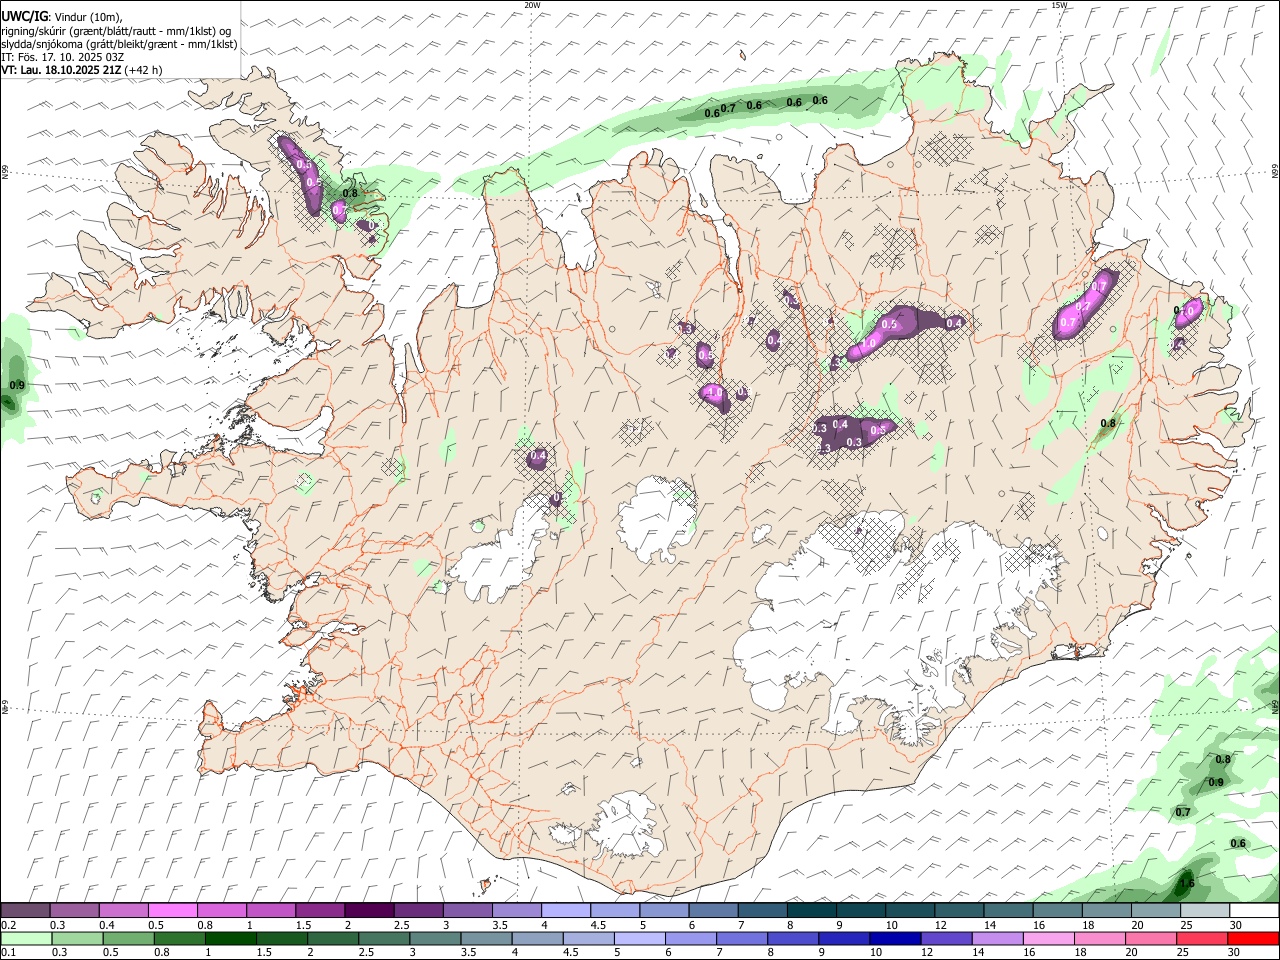Click the 0.4 label in the snow legend scale

107,925
